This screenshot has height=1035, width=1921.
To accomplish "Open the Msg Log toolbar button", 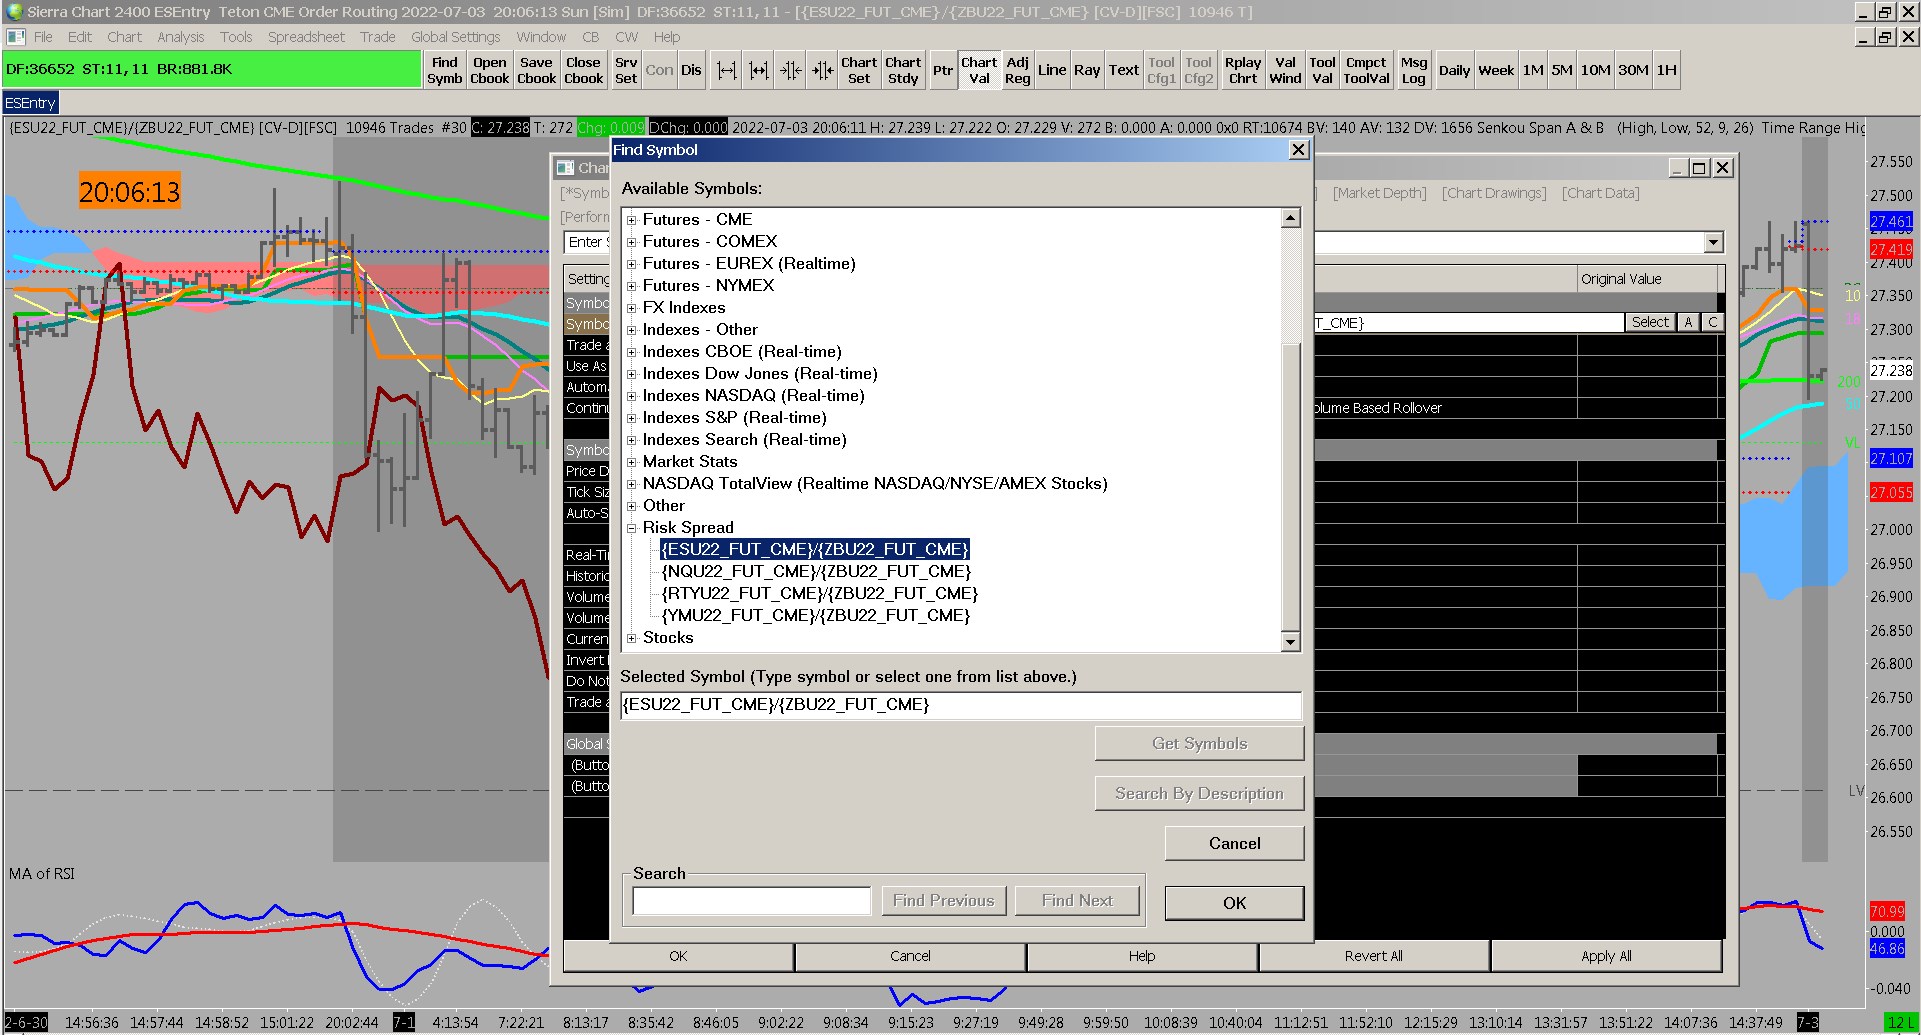I will 1413,70.
